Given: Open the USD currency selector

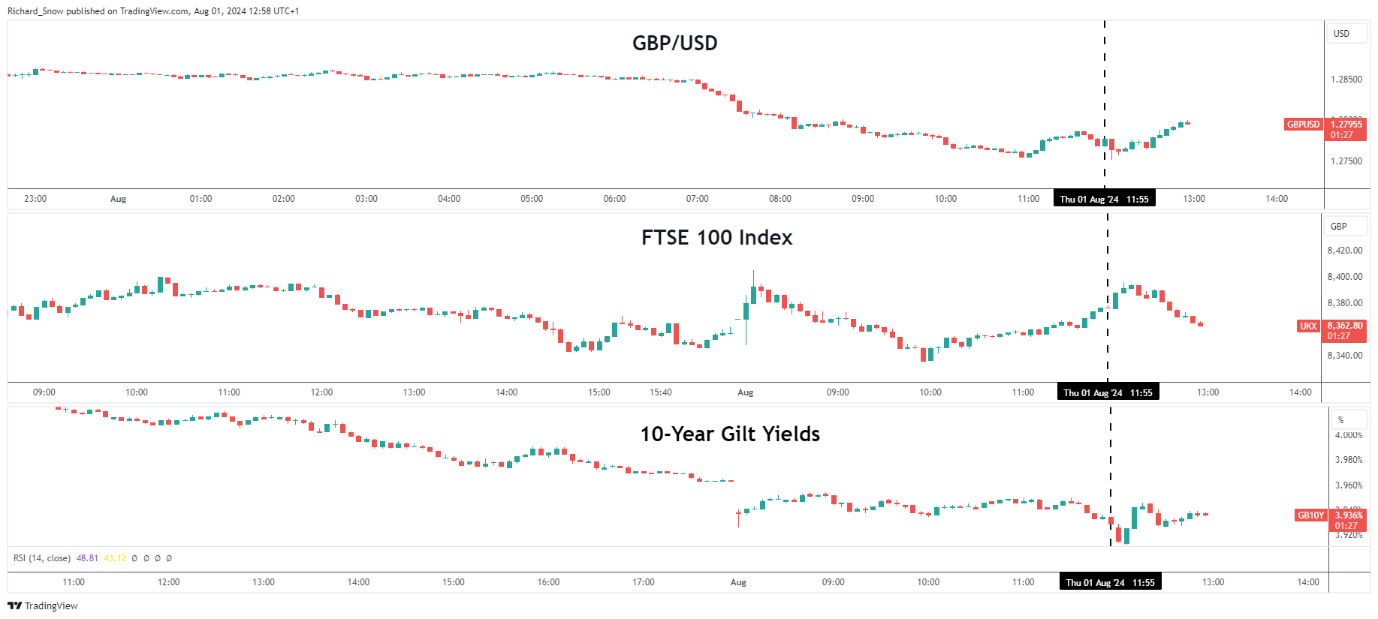Looking at the screenshot, I should click(x=1341, y=34).
